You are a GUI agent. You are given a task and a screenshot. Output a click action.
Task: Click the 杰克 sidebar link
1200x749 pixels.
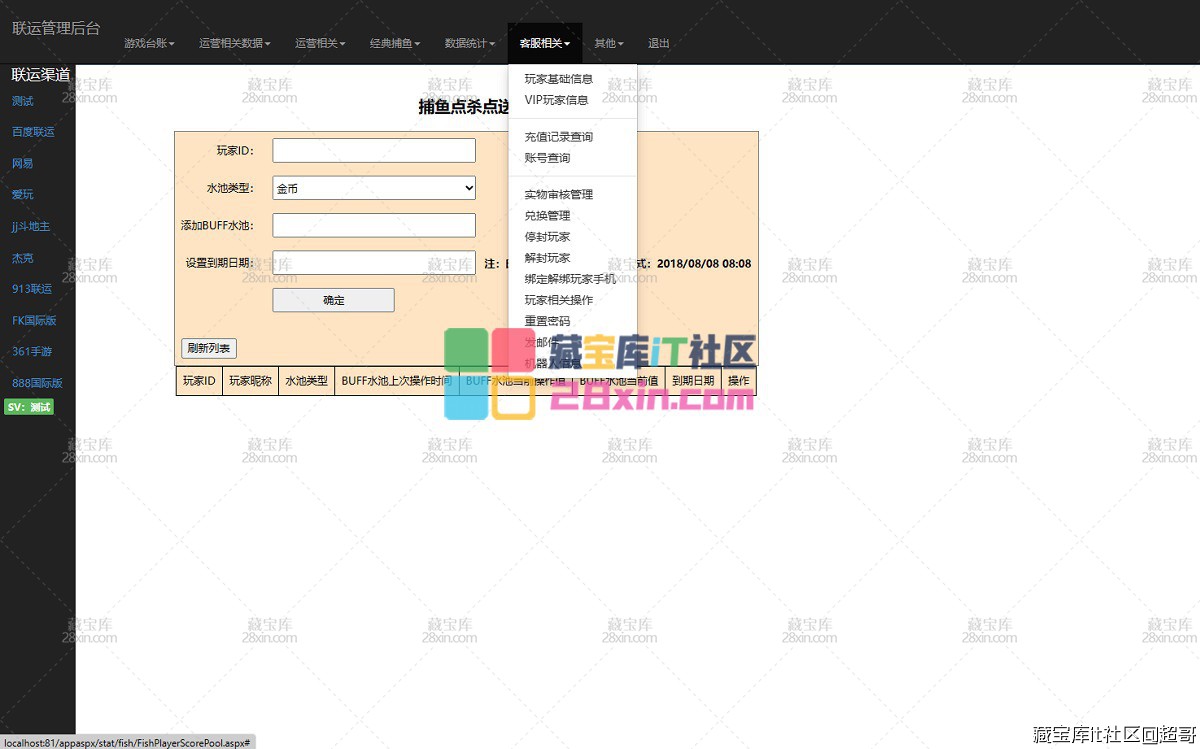(x=23, y=258)
